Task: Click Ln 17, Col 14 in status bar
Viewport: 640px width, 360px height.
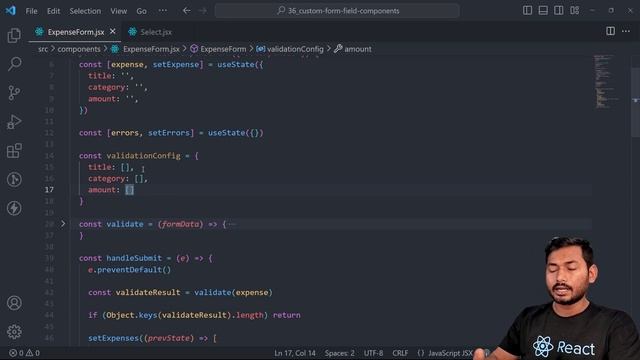Action: (x=295, y=353)
